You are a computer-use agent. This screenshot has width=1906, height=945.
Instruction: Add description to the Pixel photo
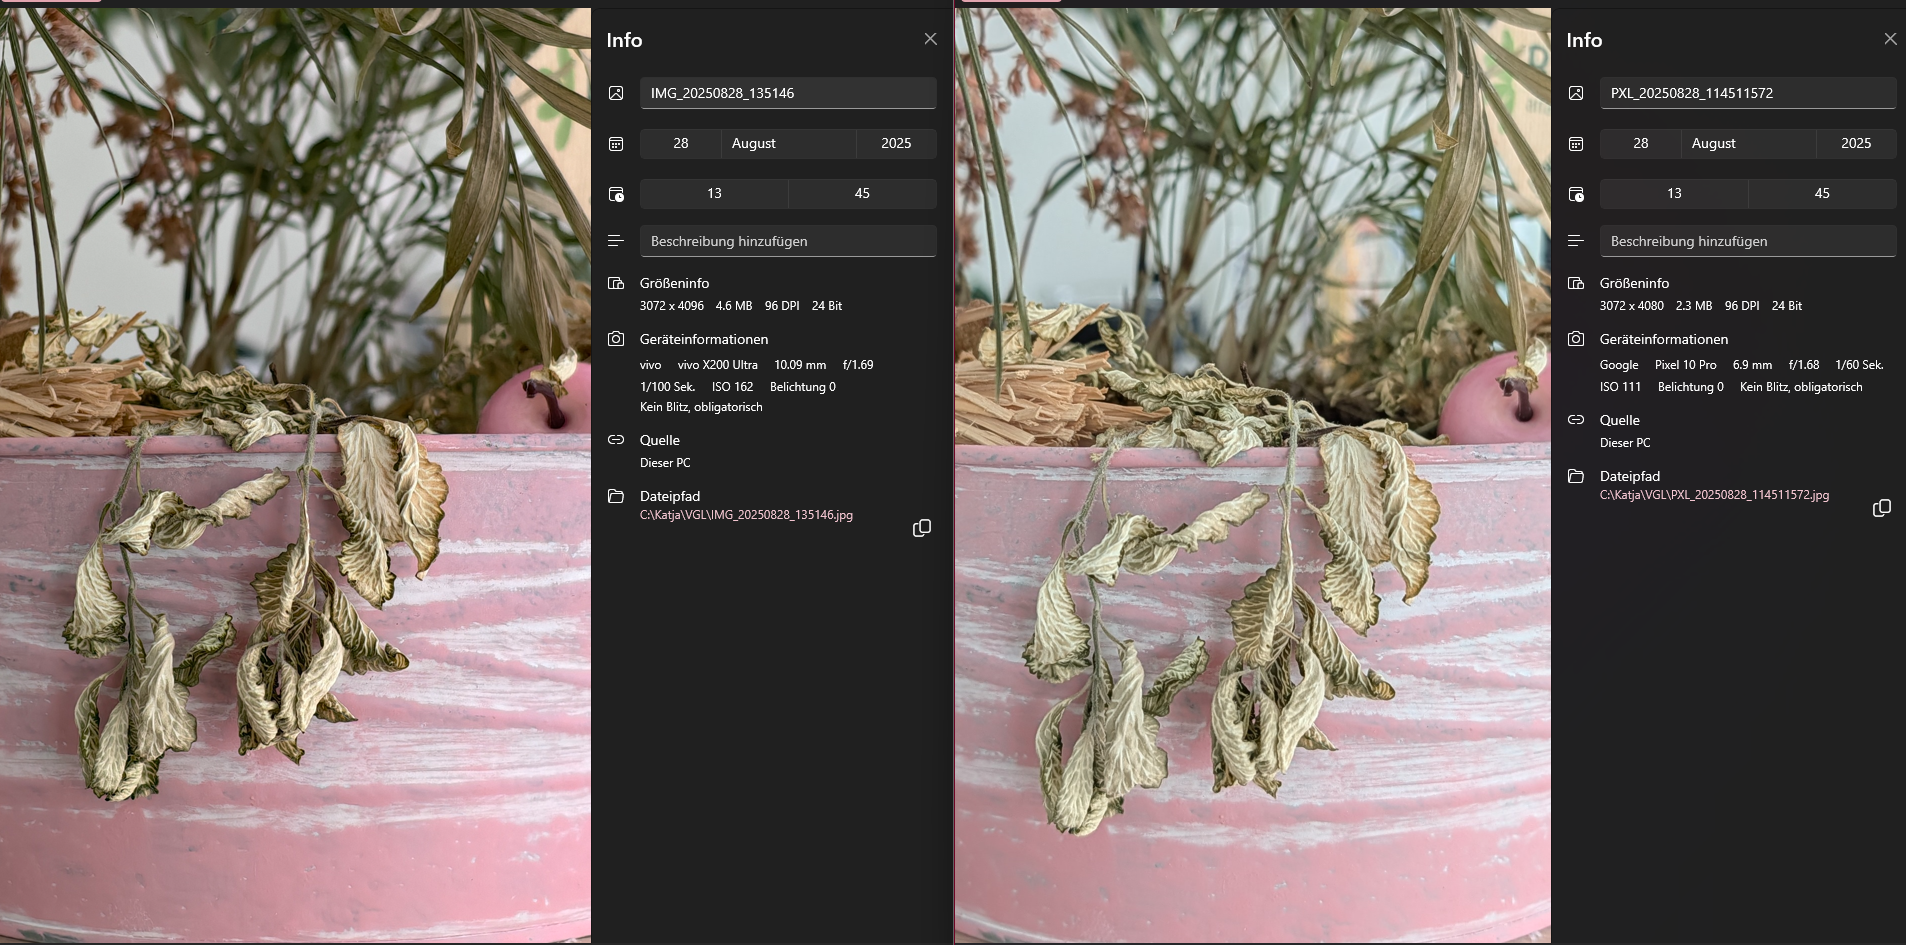coord(1747,241)
